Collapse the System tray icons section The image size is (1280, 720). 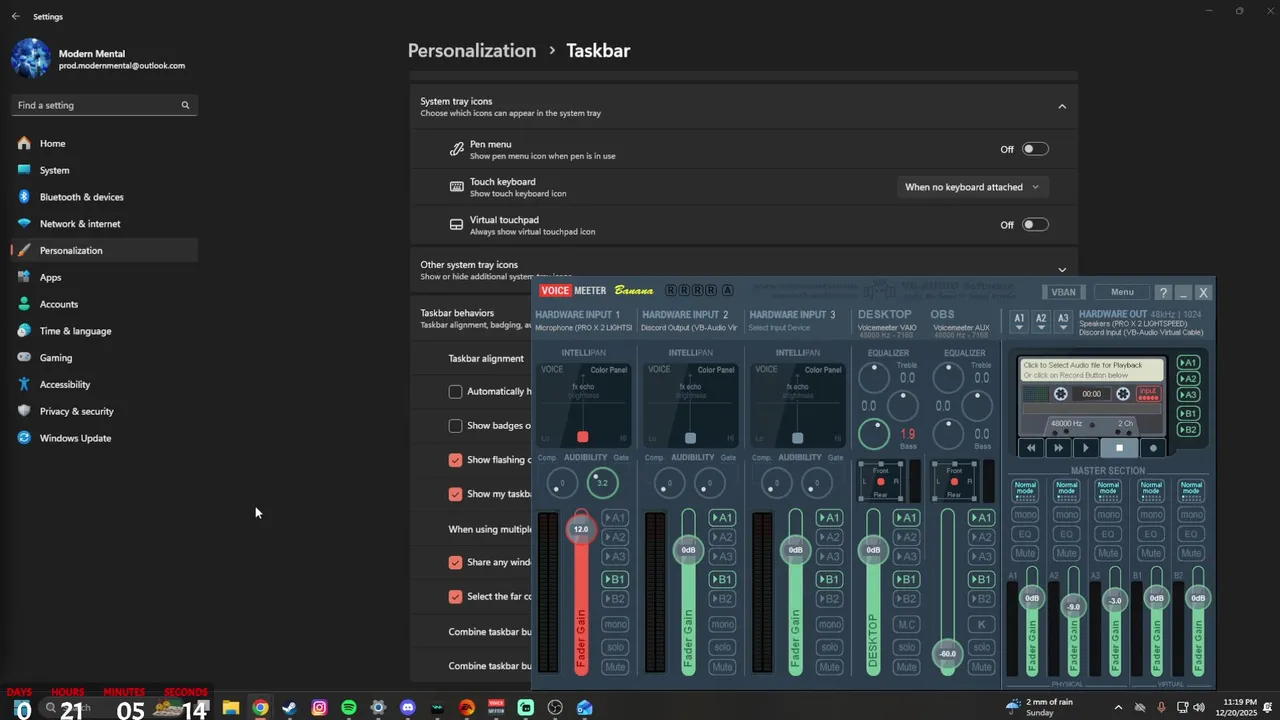coord(1062,107)
